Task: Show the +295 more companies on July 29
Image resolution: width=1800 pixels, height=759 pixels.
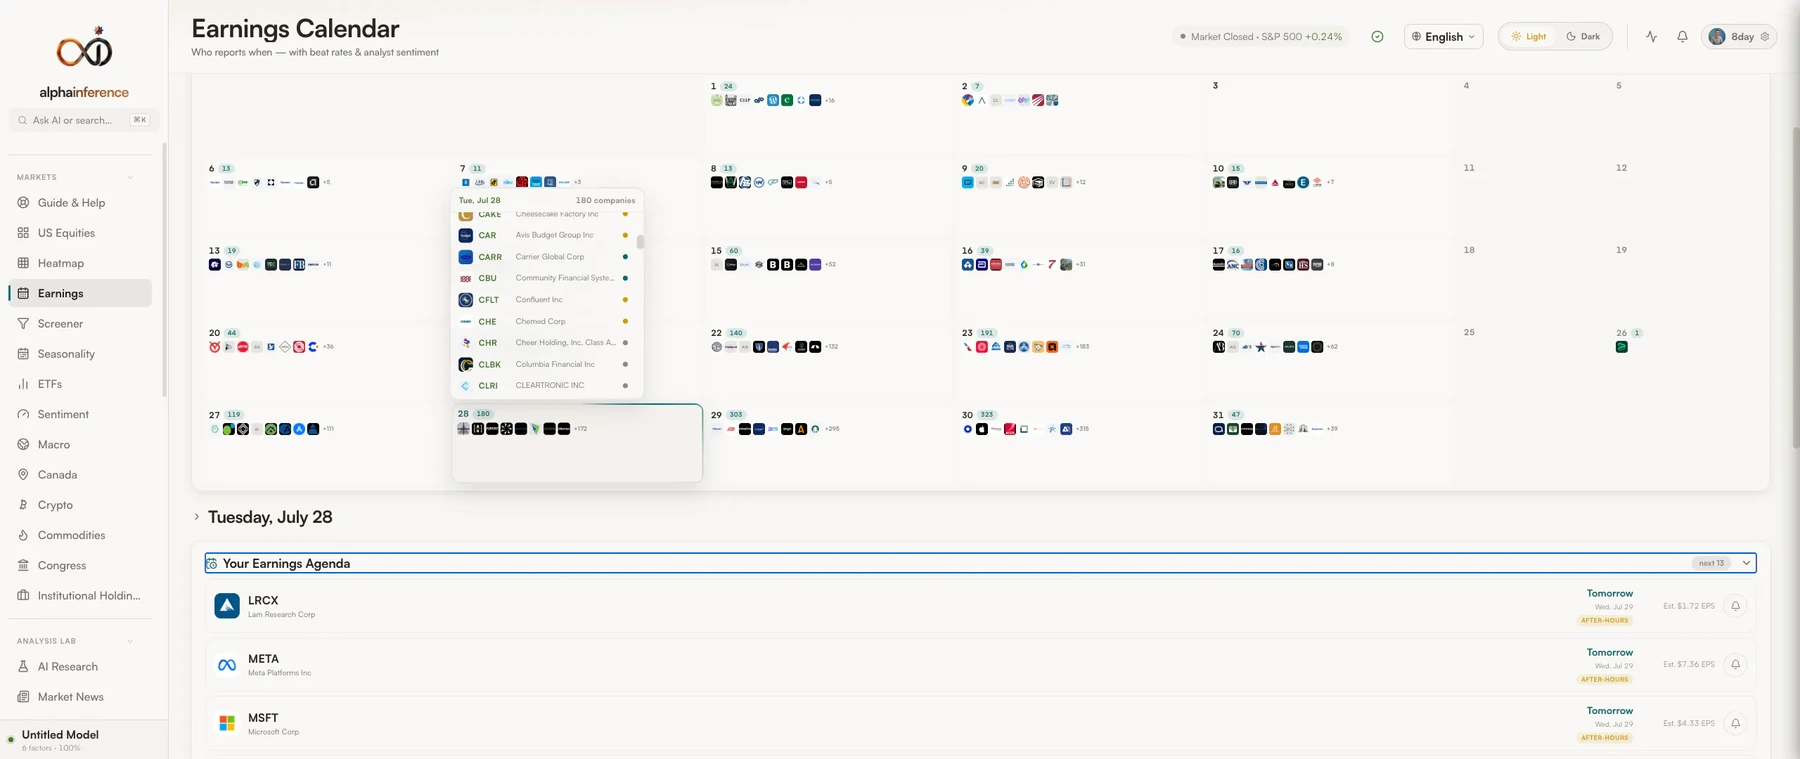Action: (x=832, y=429)
